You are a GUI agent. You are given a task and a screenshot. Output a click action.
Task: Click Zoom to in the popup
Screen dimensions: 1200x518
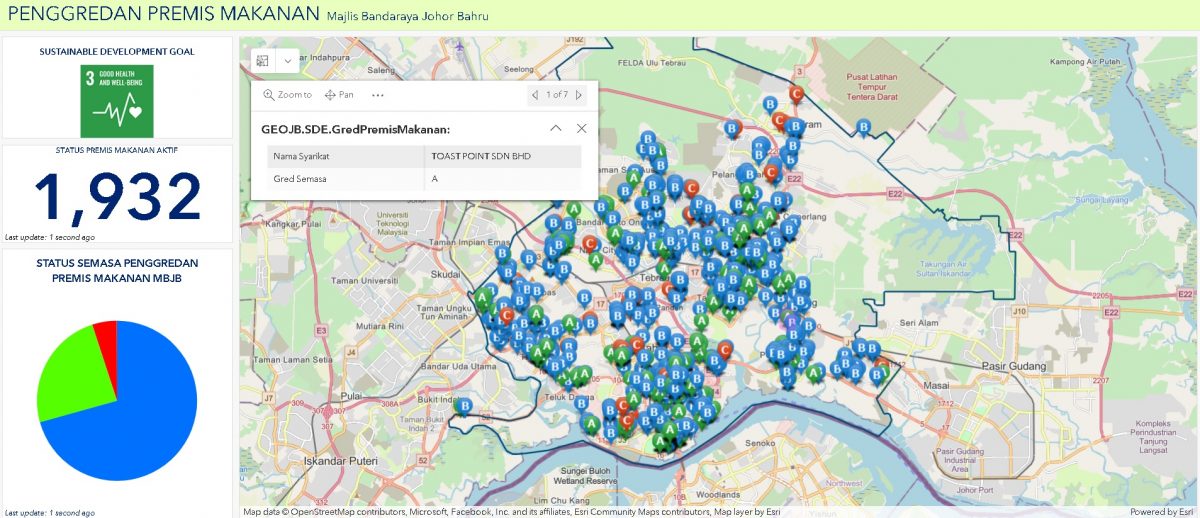point(287,95)
